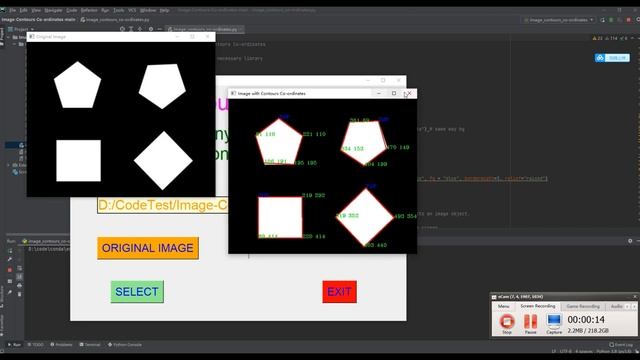Click the red stop icon in Run panel
The image size is (640, 360).
(x=10, y=270)
